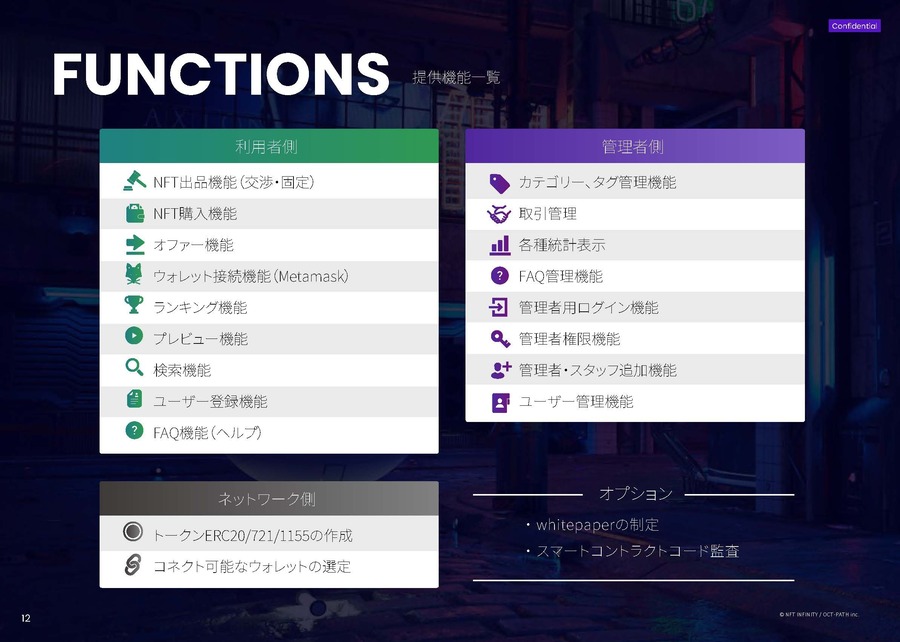This screenshot has width=900, height=642.
Task: Click the key icon beside 管理者権限機能
Action: (x=500, y=339)
